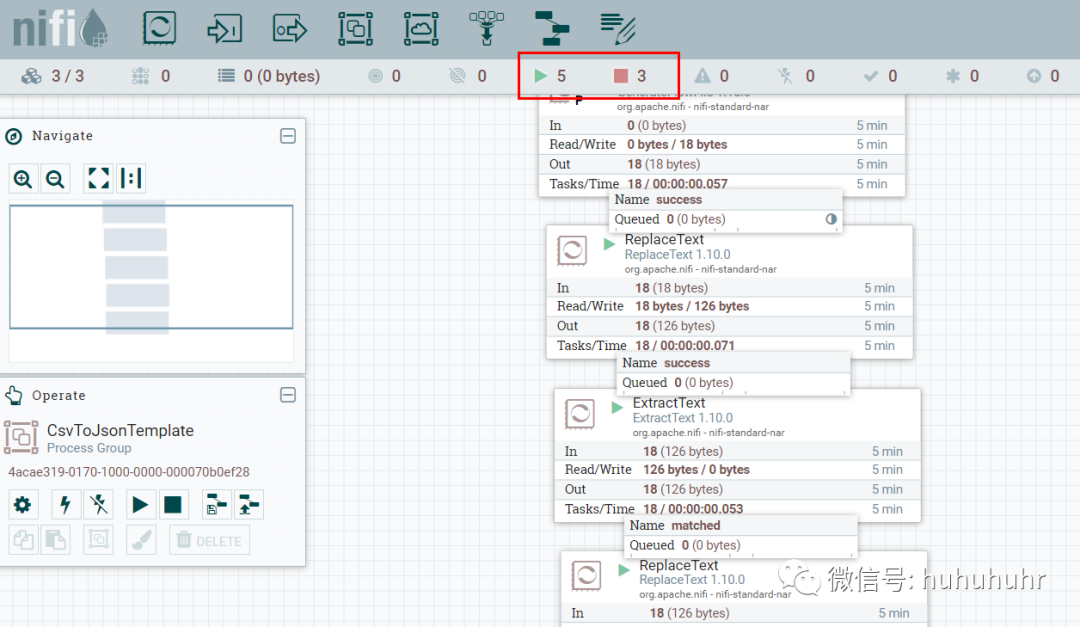Select the Funnel toolbar icon
The image size is (1080, 627).
tap(486, 28)
